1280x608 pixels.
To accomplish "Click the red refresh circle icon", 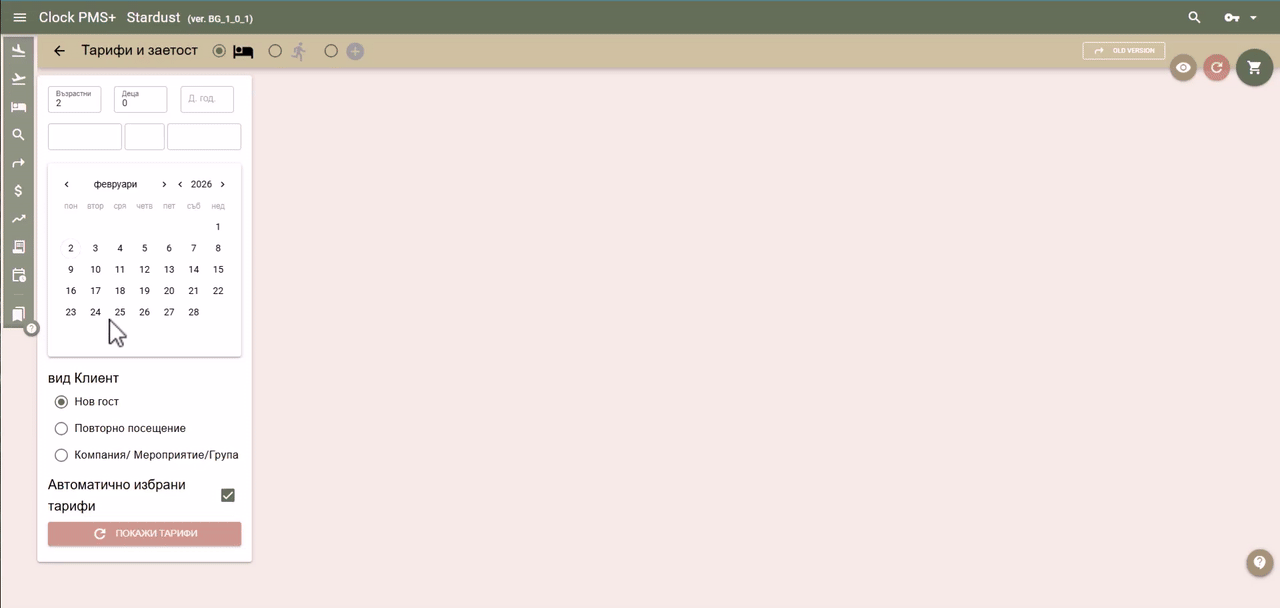I will click(1216, 67).
